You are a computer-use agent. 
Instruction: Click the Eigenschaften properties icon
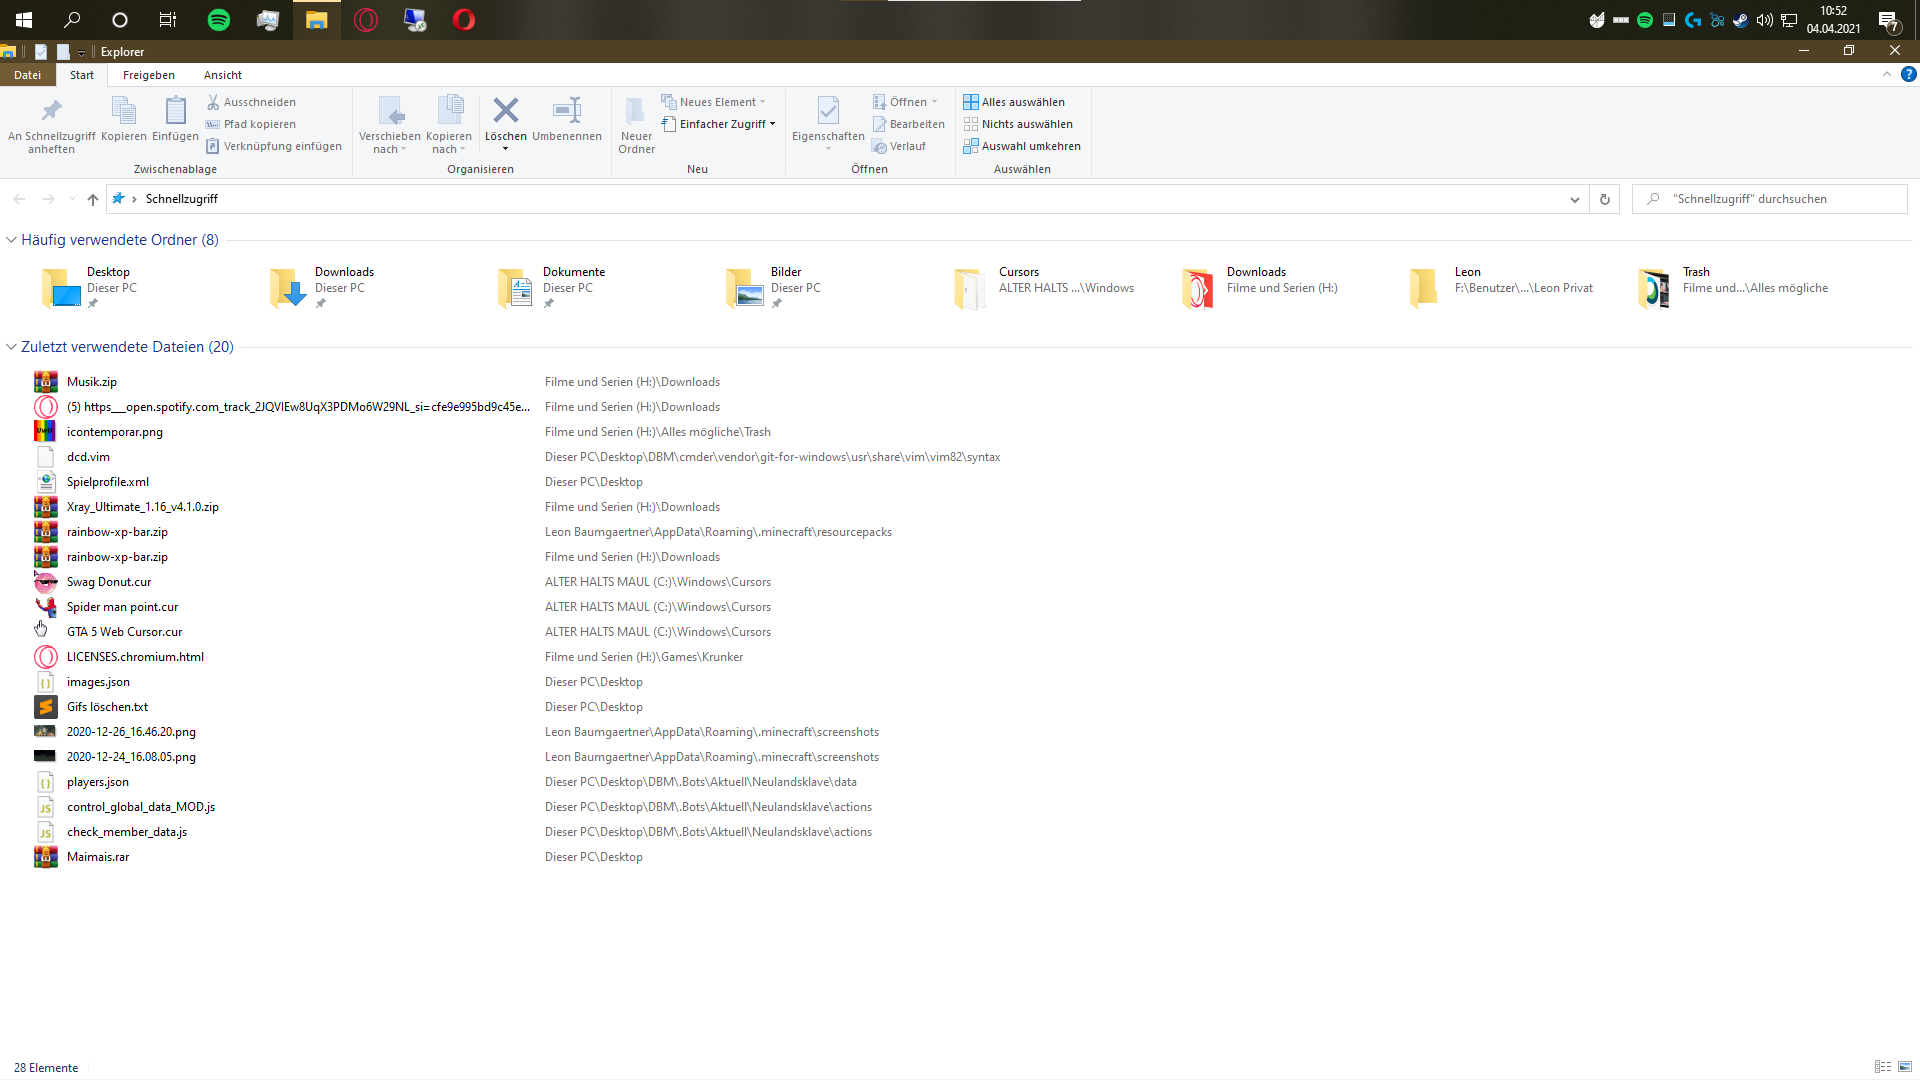click(x=827, y=110)
